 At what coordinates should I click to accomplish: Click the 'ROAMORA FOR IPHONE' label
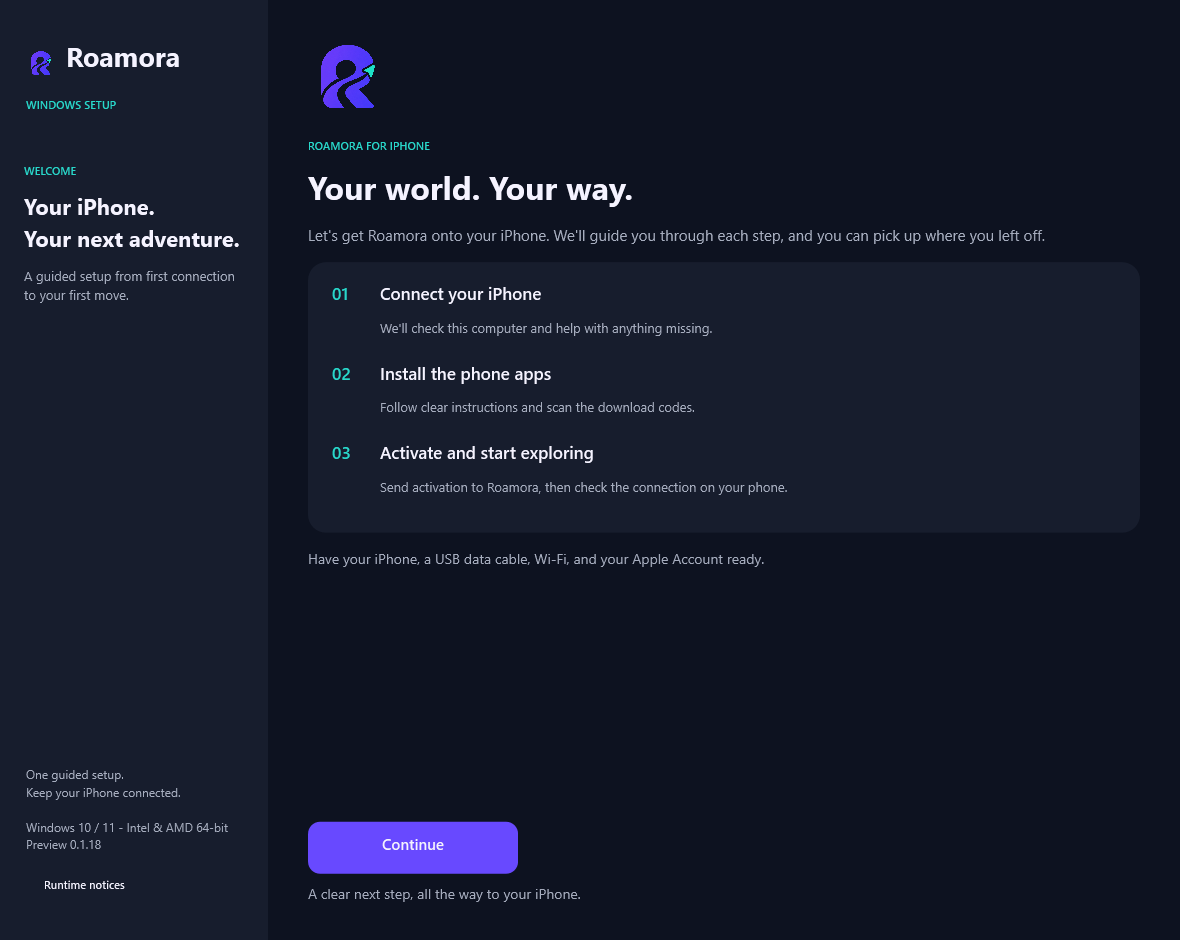click(x=369, y=146)
